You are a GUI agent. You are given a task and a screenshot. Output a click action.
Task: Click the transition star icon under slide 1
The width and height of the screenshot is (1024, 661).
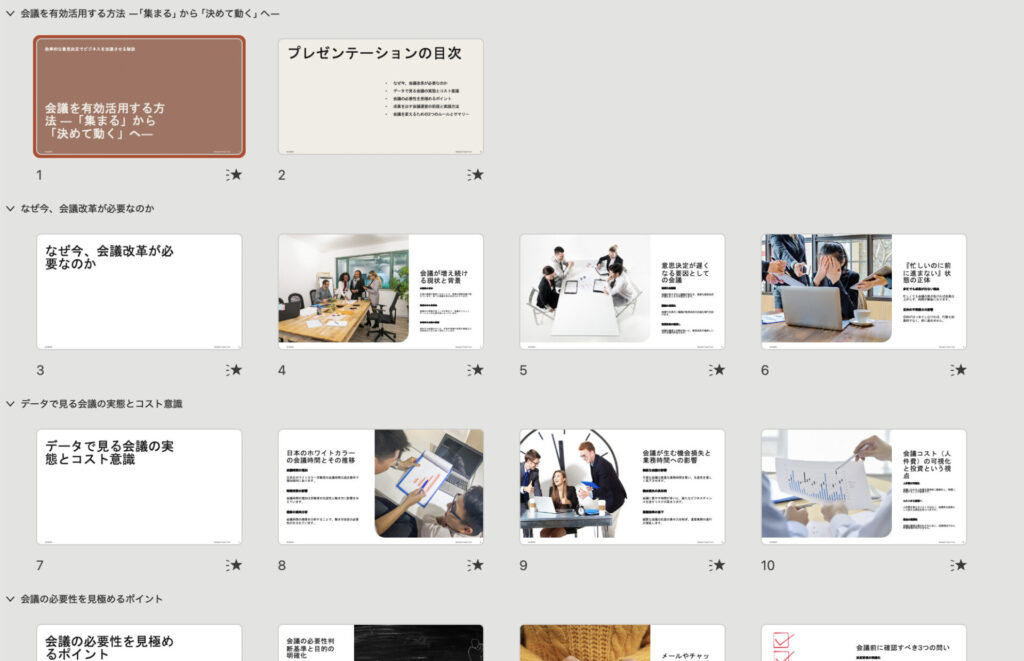click(234, 175)
